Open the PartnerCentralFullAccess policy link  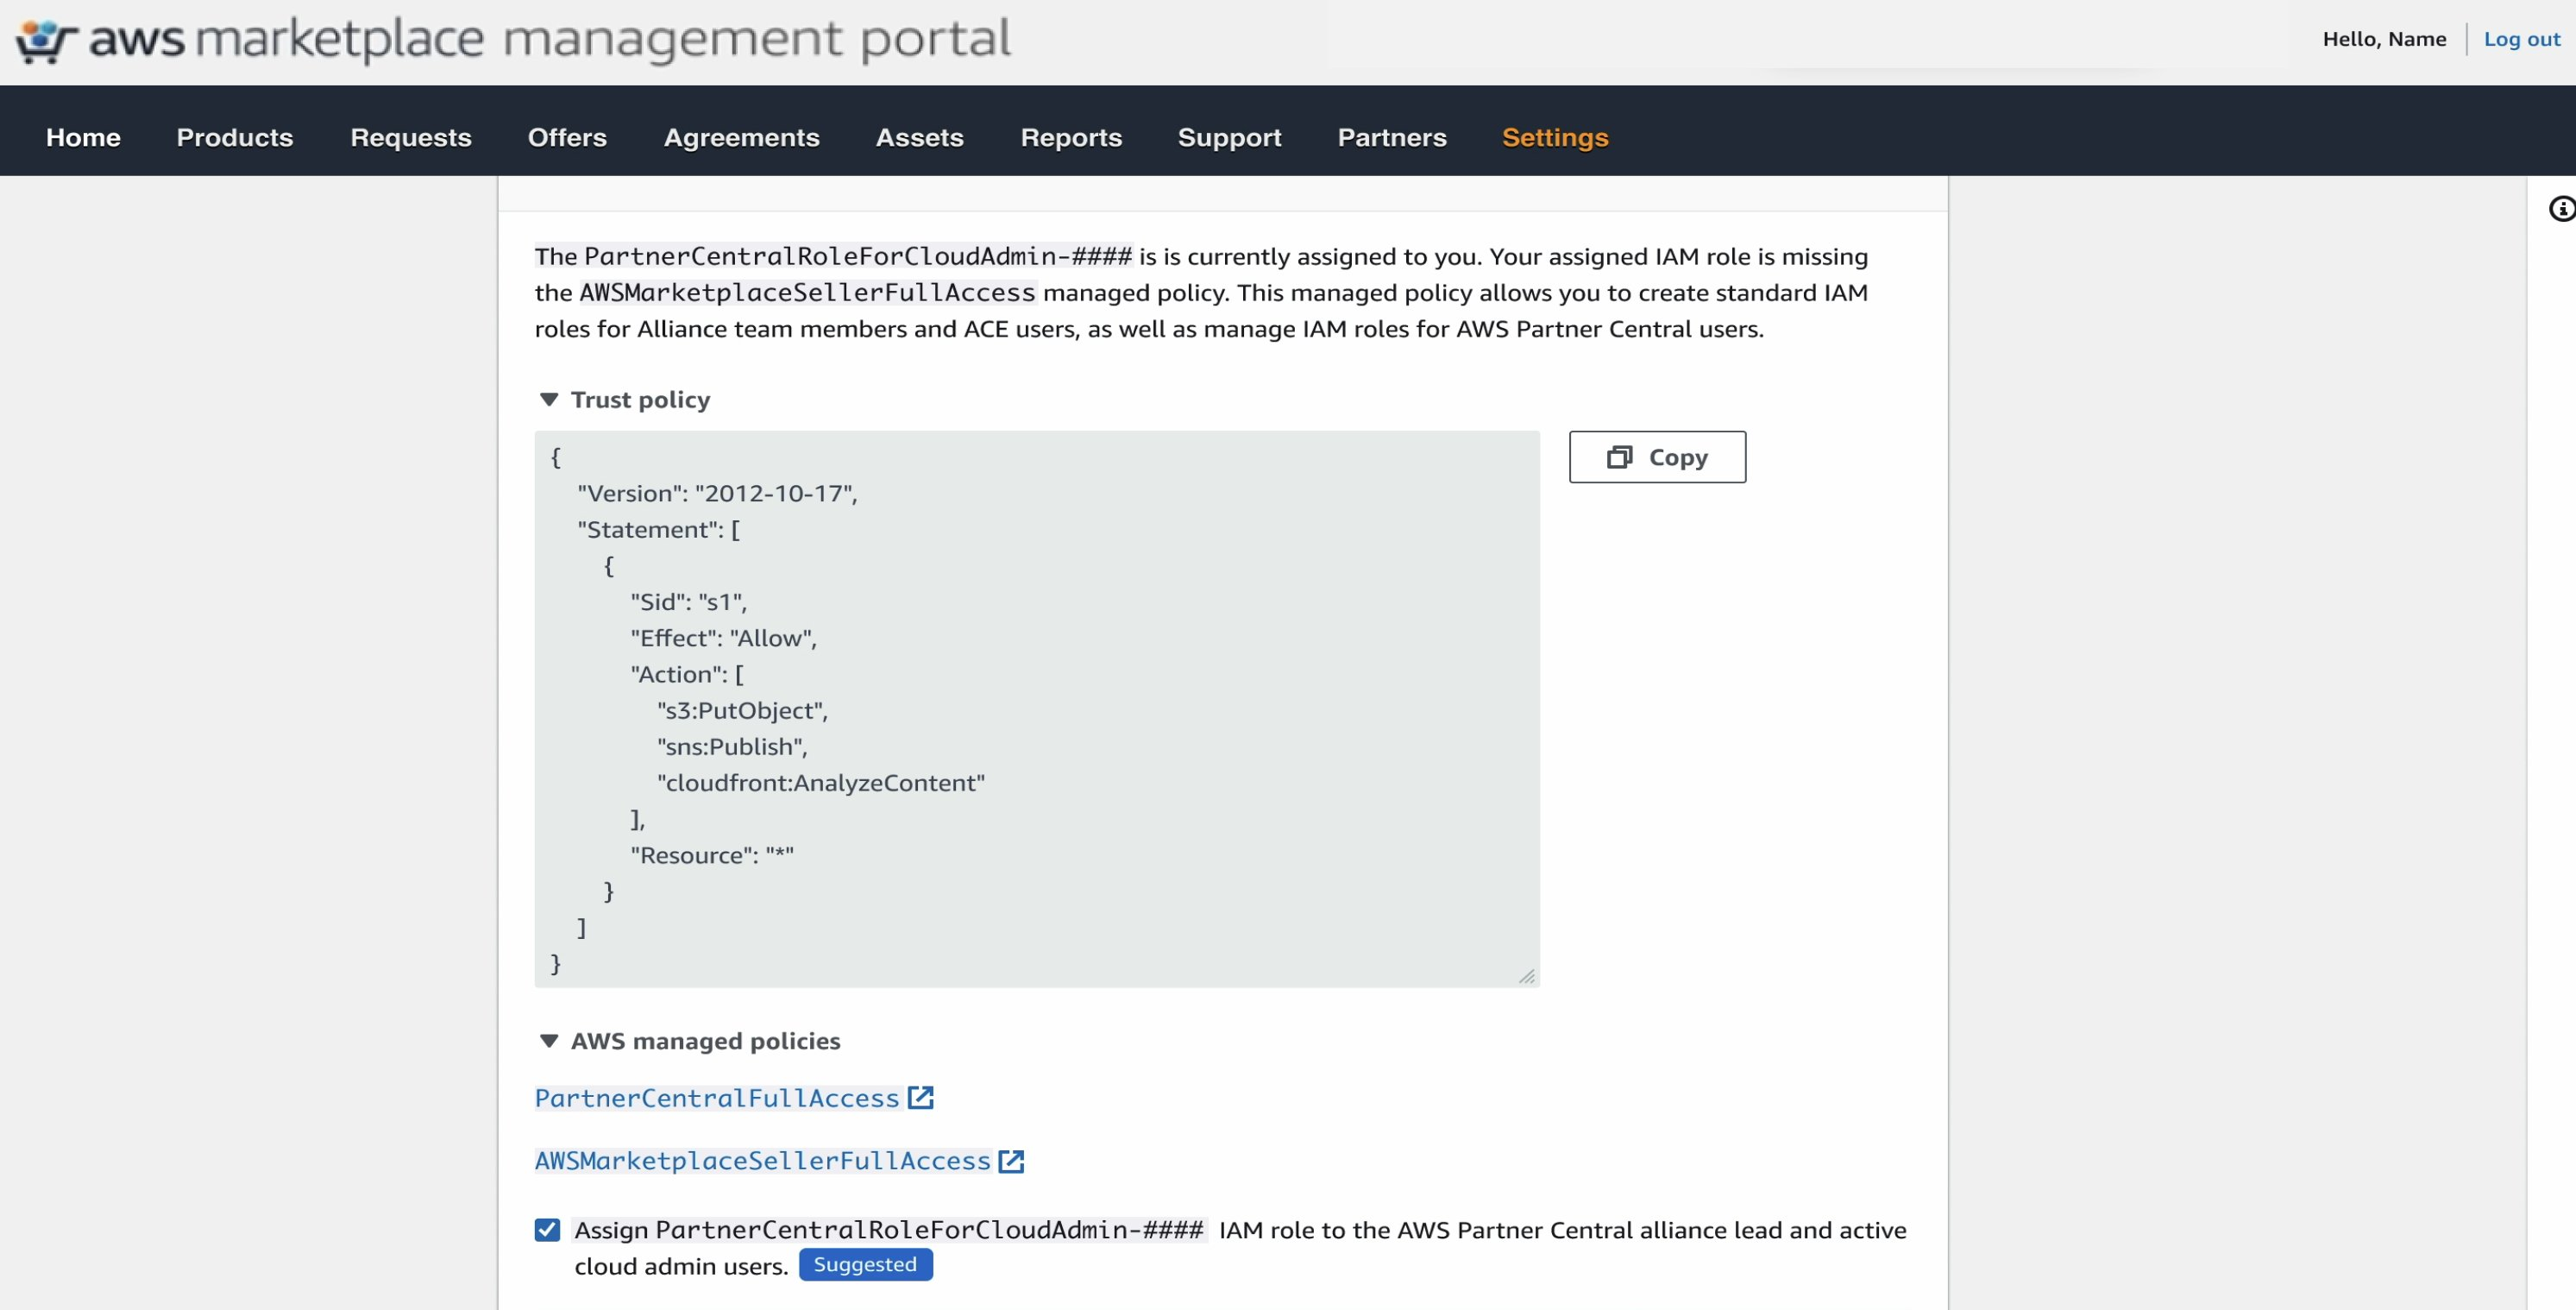coord(717,1098)
